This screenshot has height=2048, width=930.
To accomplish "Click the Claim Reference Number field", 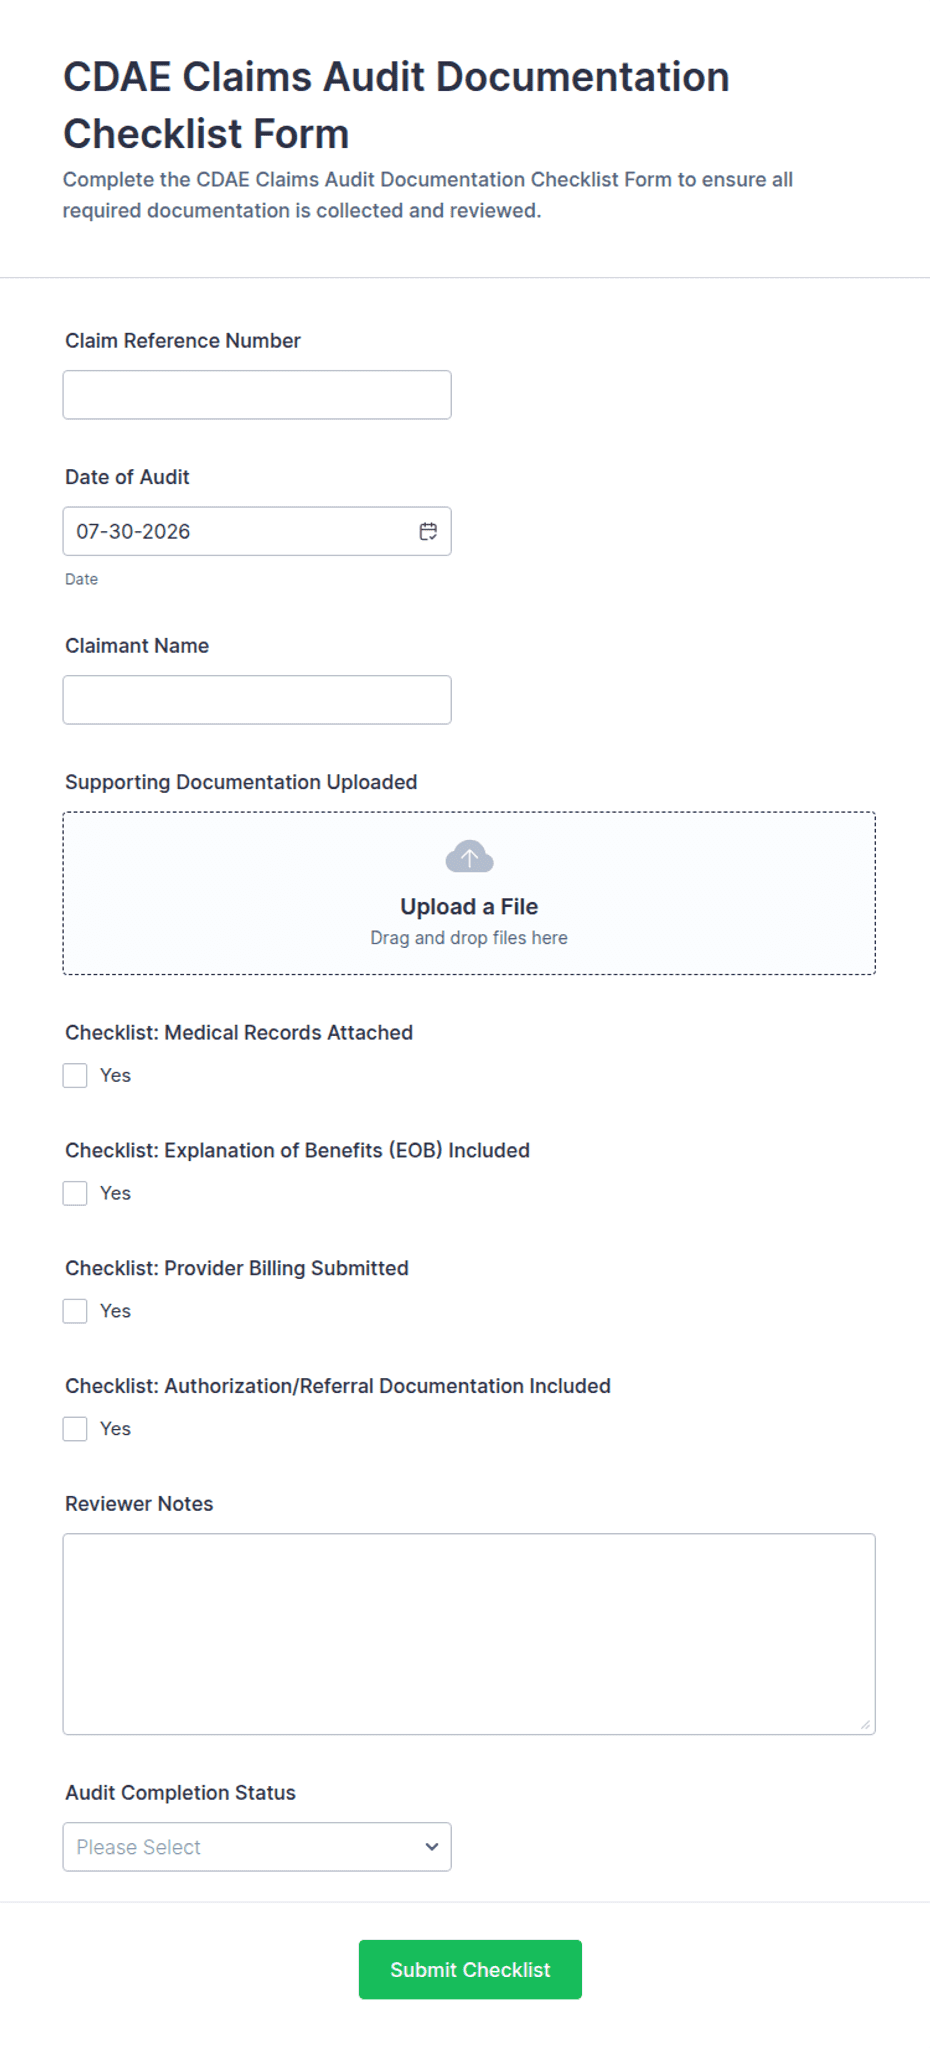I will 257,395.
